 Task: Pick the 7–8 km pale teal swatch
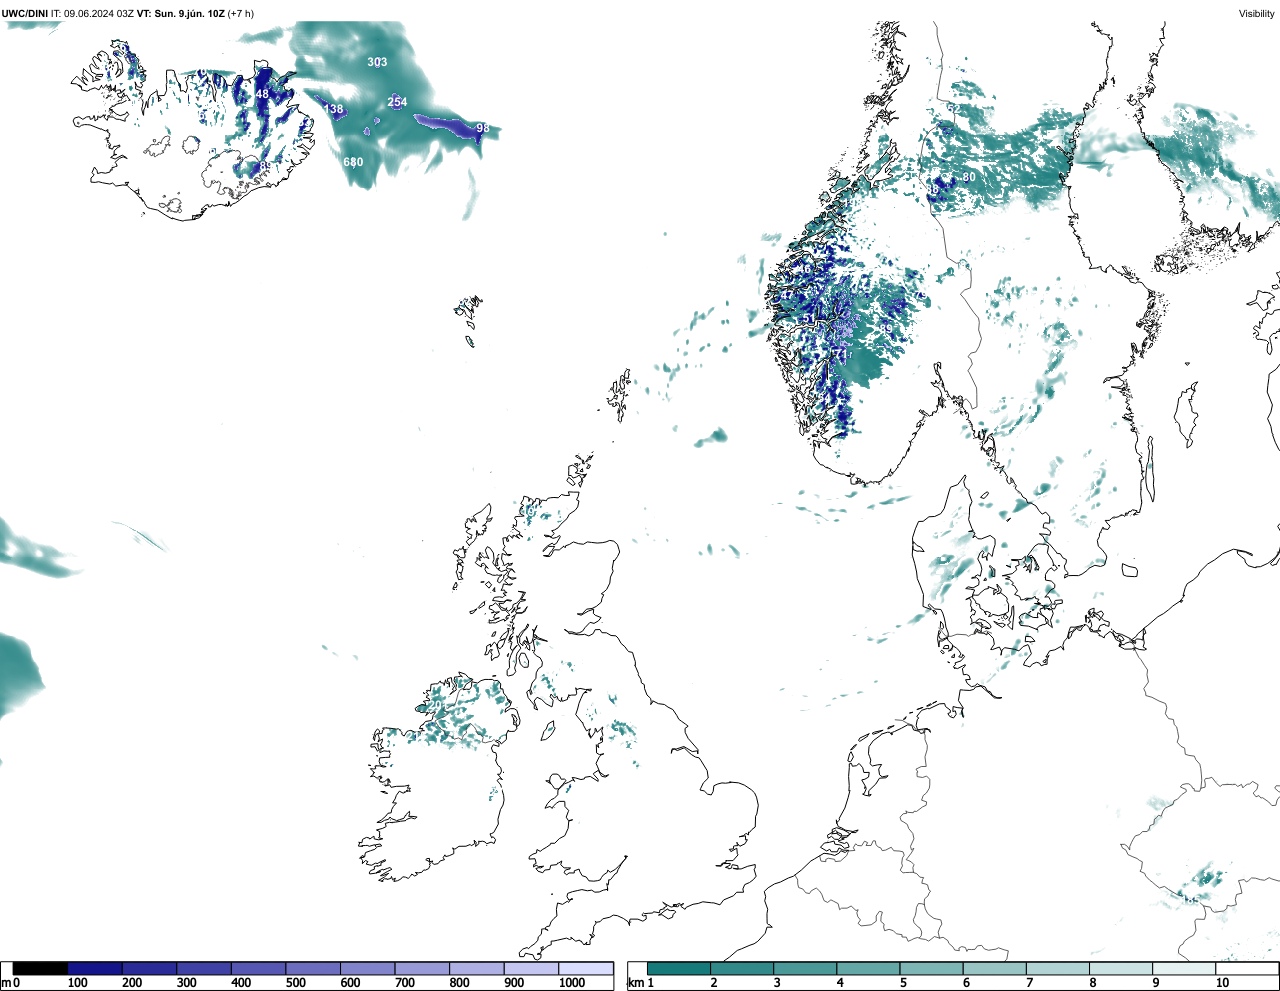[x=1057, y=969]
